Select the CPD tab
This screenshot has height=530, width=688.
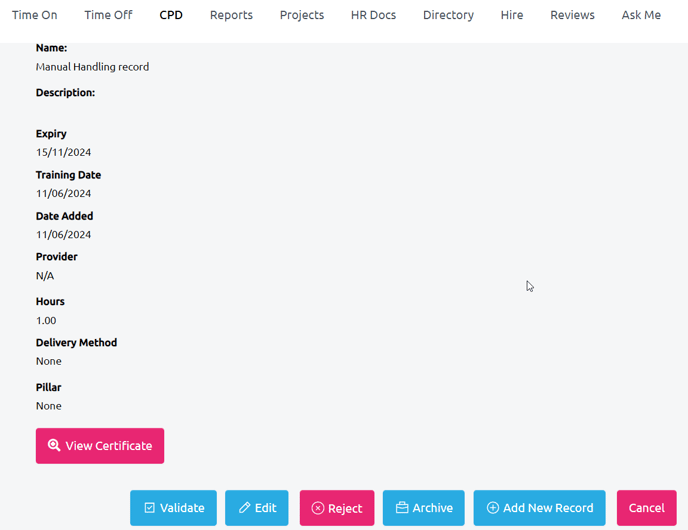(171, 15)
